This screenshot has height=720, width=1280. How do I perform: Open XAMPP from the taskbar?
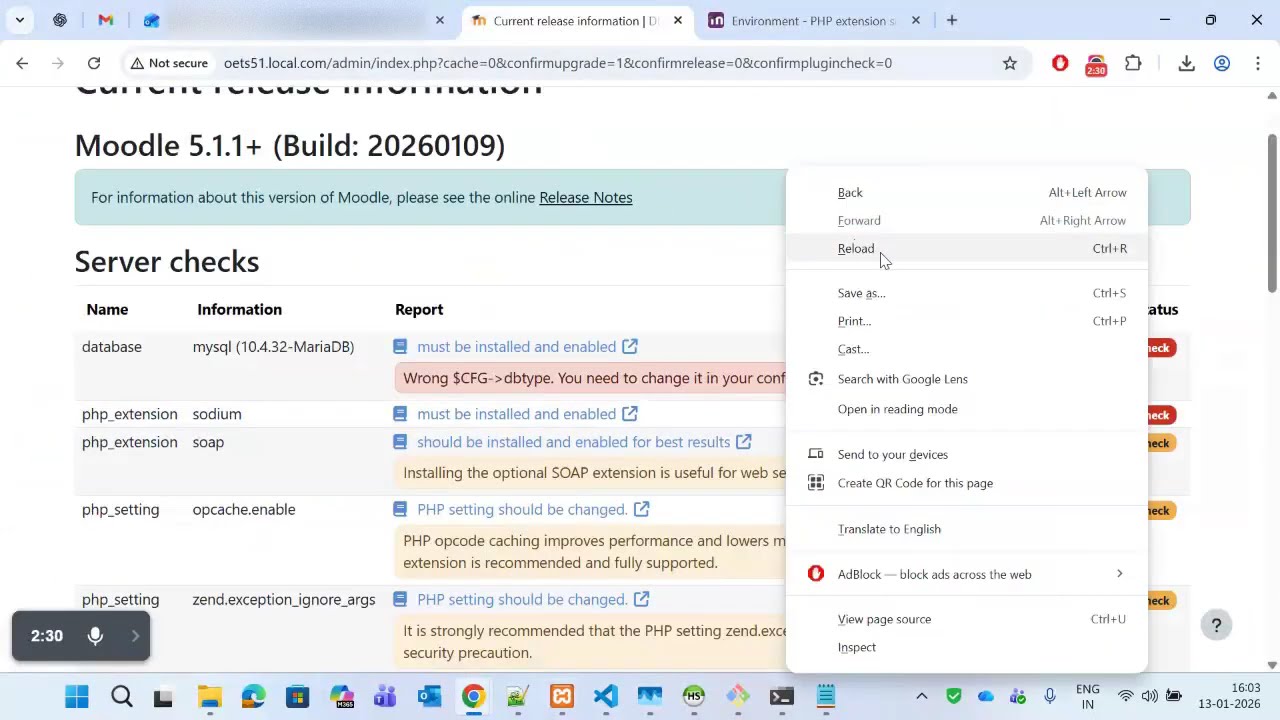click(561, 696)
